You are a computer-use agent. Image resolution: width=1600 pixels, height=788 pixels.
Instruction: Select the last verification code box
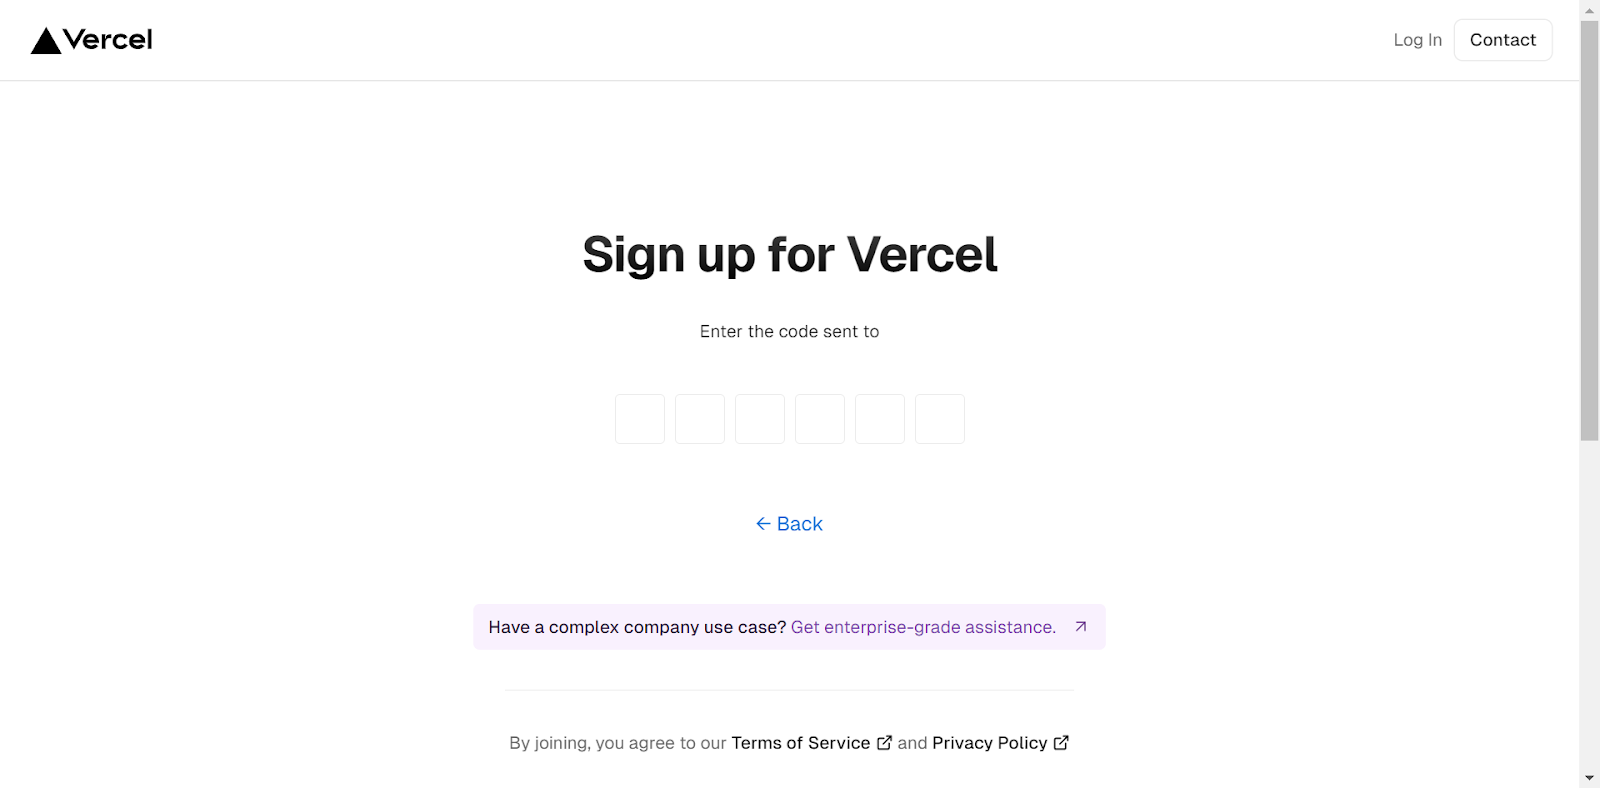(939, 418)
